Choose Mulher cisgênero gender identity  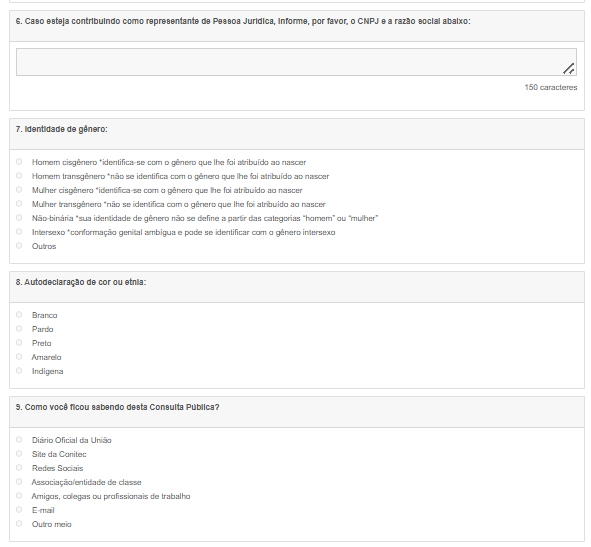pyautogui.click(x=19, y=190)
